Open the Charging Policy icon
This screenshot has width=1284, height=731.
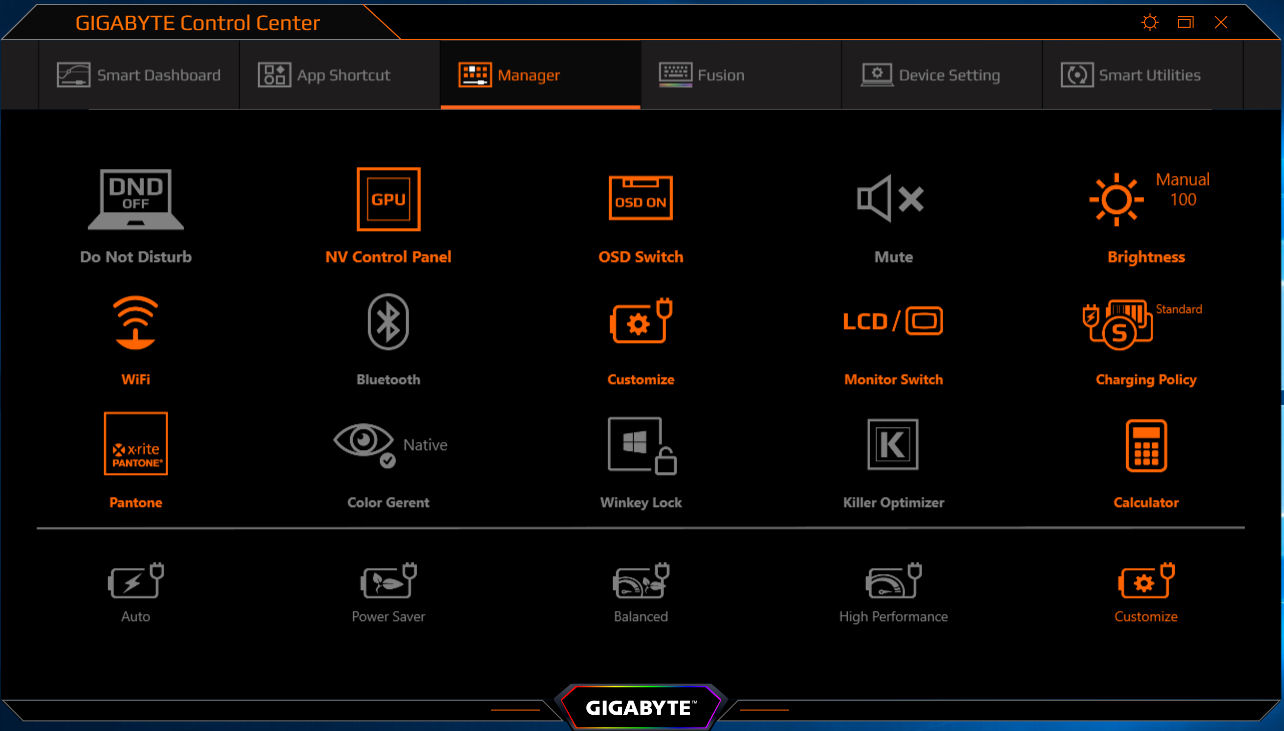1118,323
